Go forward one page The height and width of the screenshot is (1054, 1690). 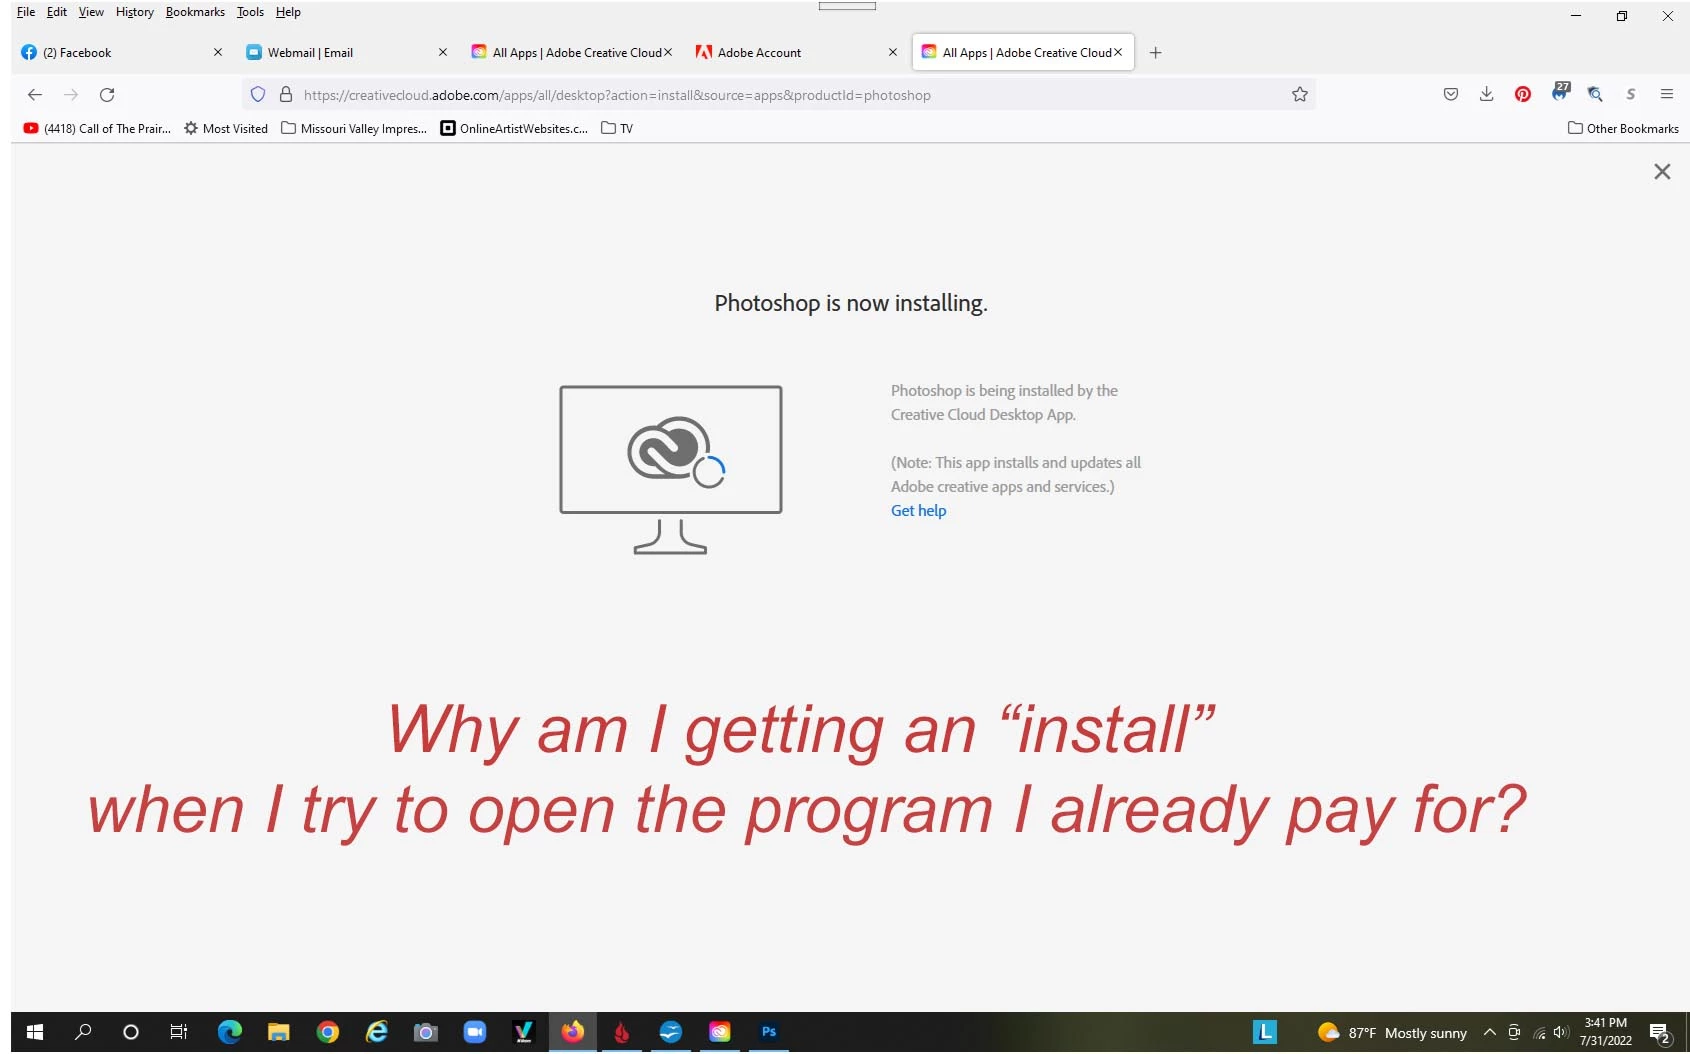[71, 95]
